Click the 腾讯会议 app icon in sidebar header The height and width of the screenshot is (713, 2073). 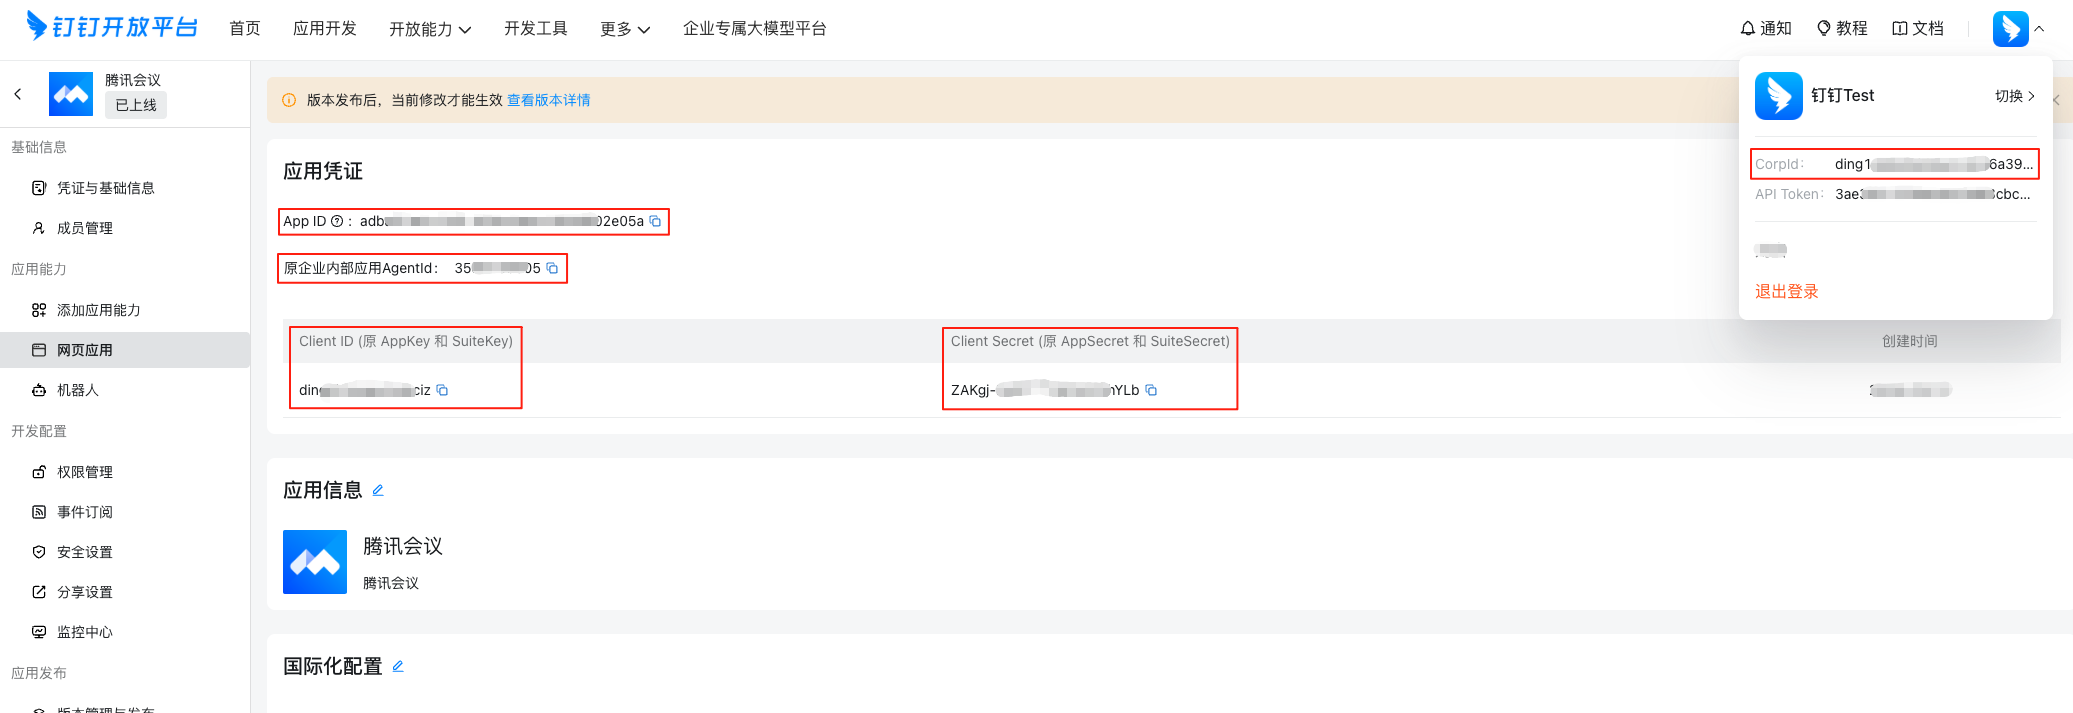point(71,94)
